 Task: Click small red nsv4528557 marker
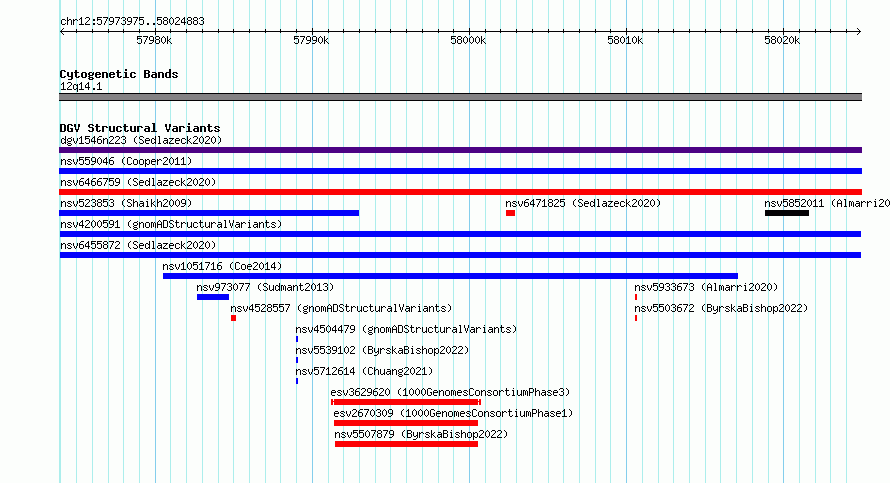point(233,318)
